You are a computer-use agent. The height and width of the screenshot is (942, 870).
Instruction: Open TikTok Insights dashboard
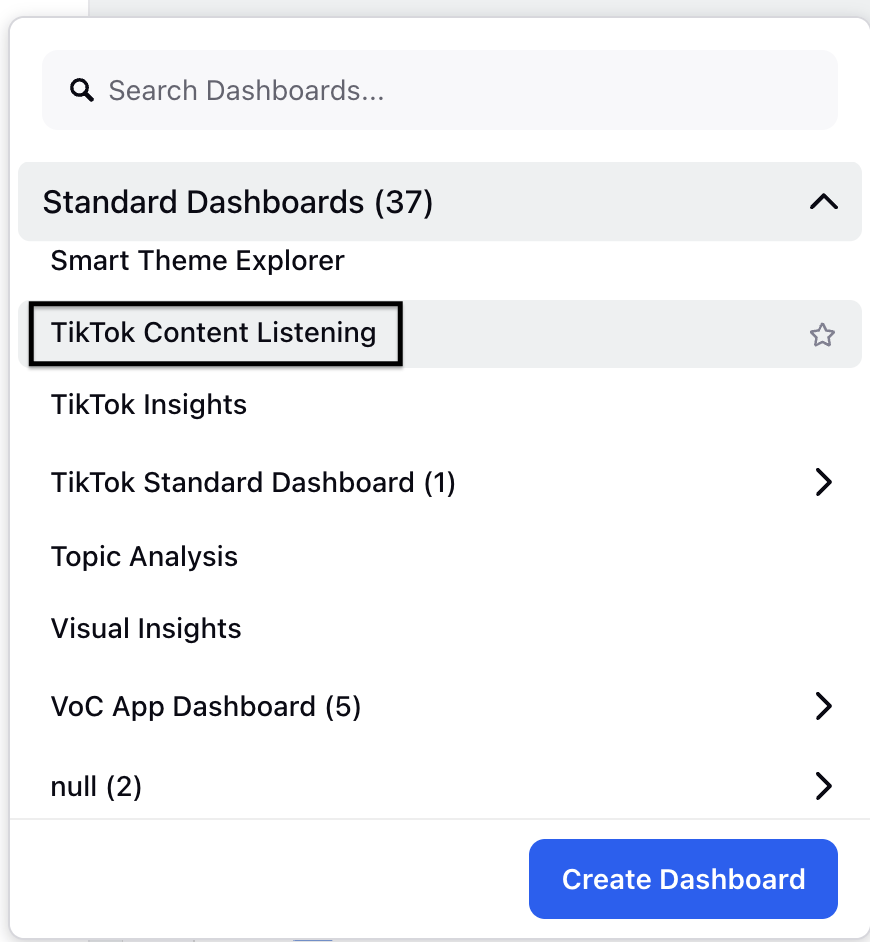(148, 404)
